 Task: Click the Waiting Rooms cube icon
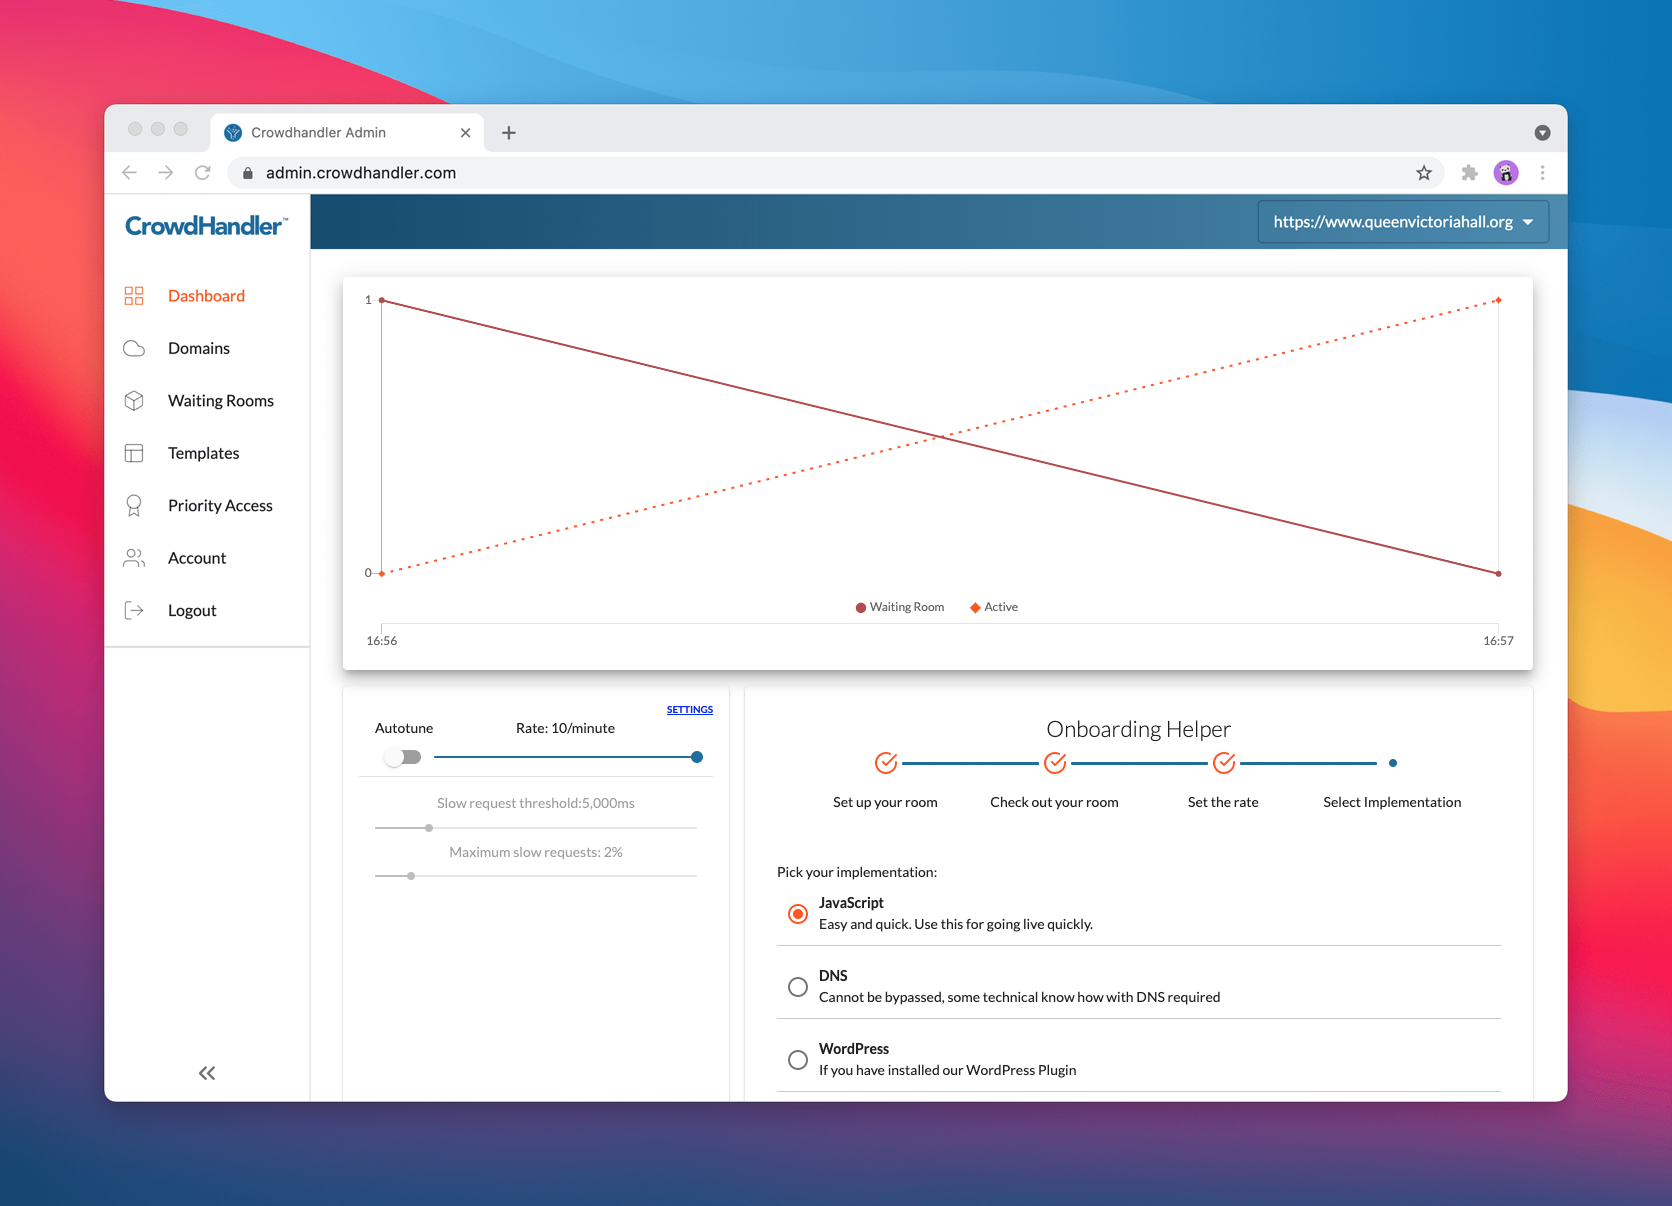(134, 401)
